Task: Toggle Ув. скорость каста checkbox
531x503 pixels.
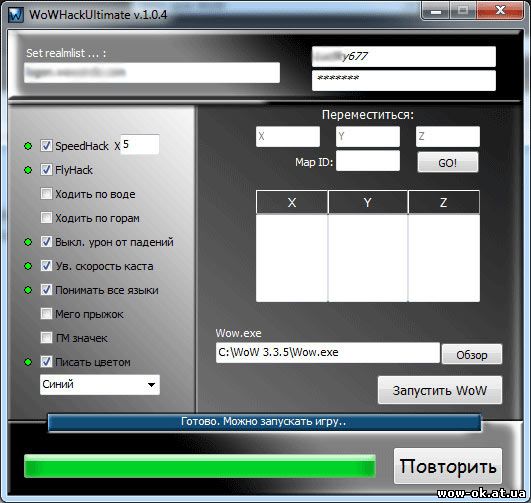Action: [46, 266]
